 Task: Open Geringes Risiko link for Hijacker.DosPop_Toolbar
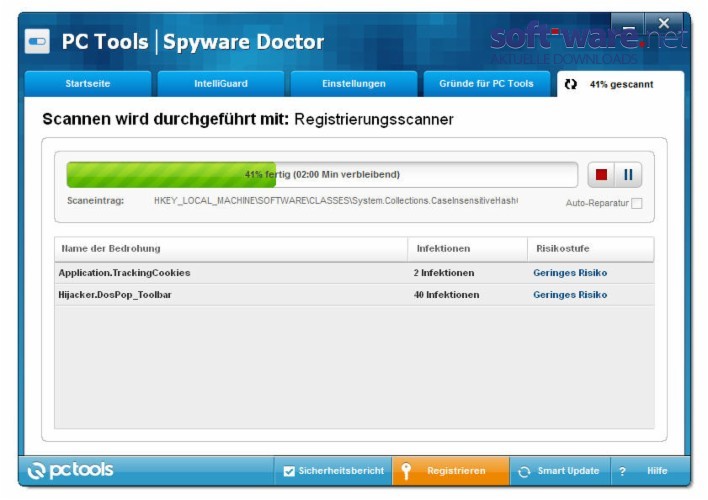click(x=570, y=294)
